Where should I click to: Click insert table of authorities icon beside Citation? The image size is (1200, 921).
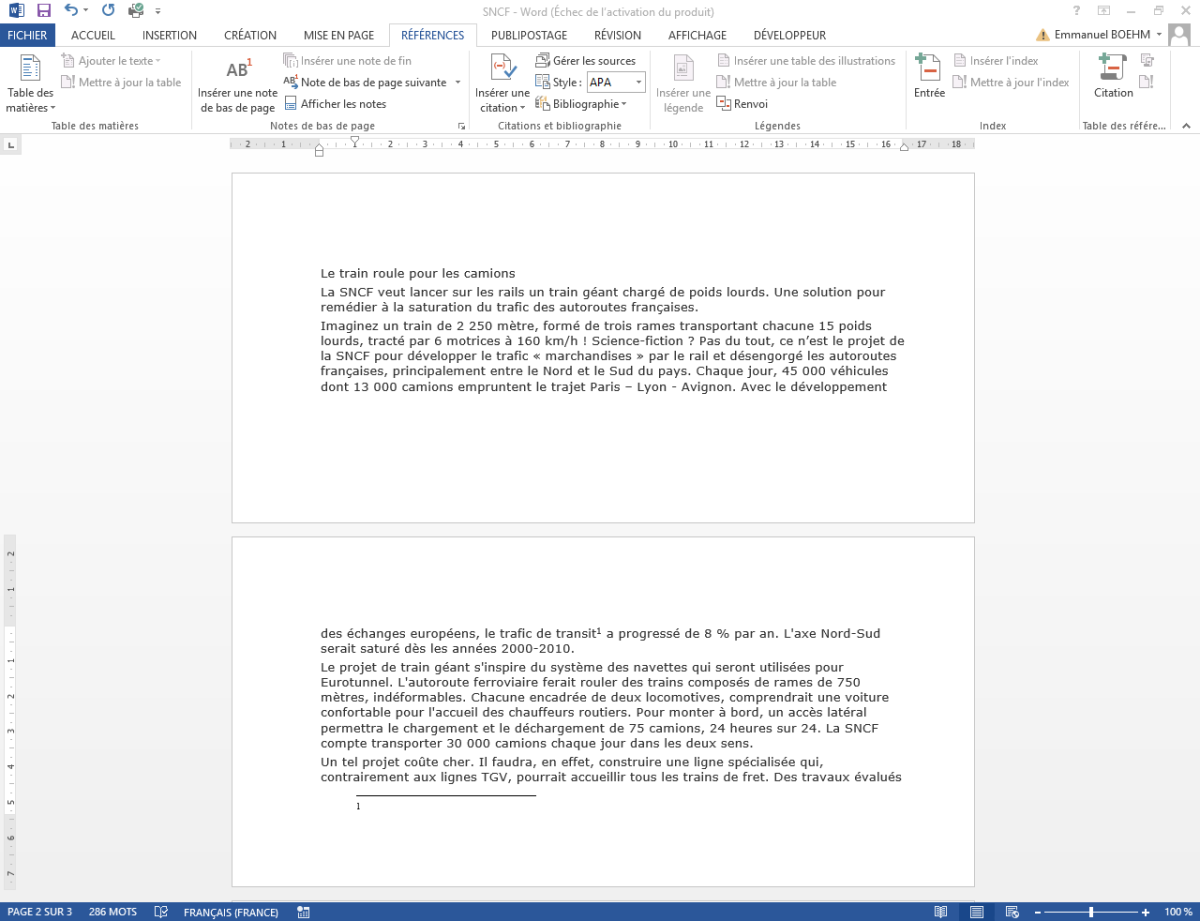1147,61
